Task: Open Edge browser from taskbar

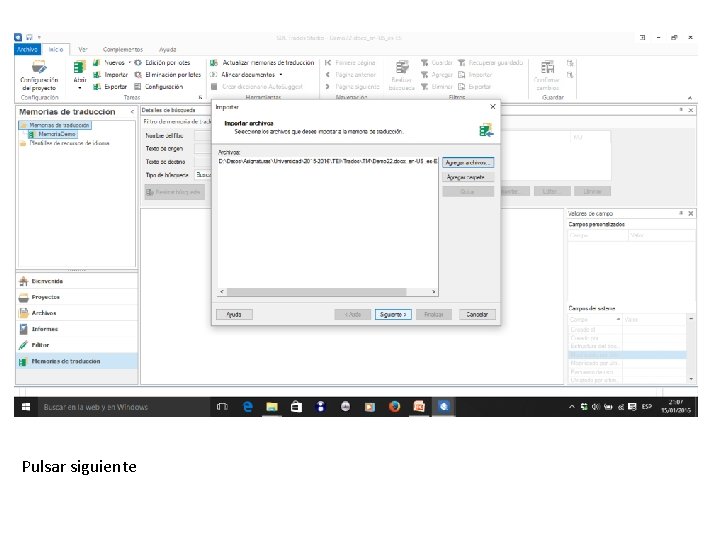Action: 248,407
